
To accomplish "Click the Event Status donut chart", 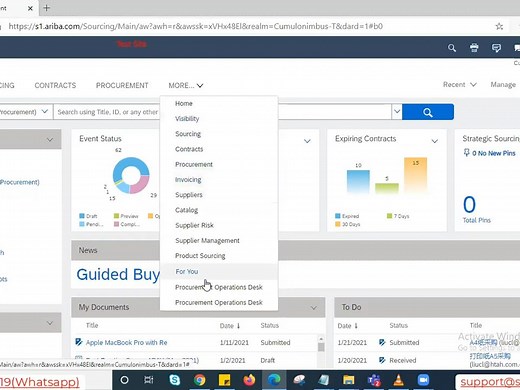I will pos(131,175).
